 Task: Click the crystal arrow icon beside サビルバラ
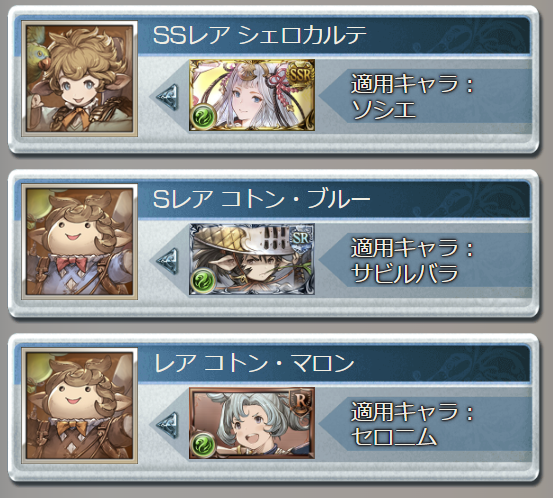point(168,261)
